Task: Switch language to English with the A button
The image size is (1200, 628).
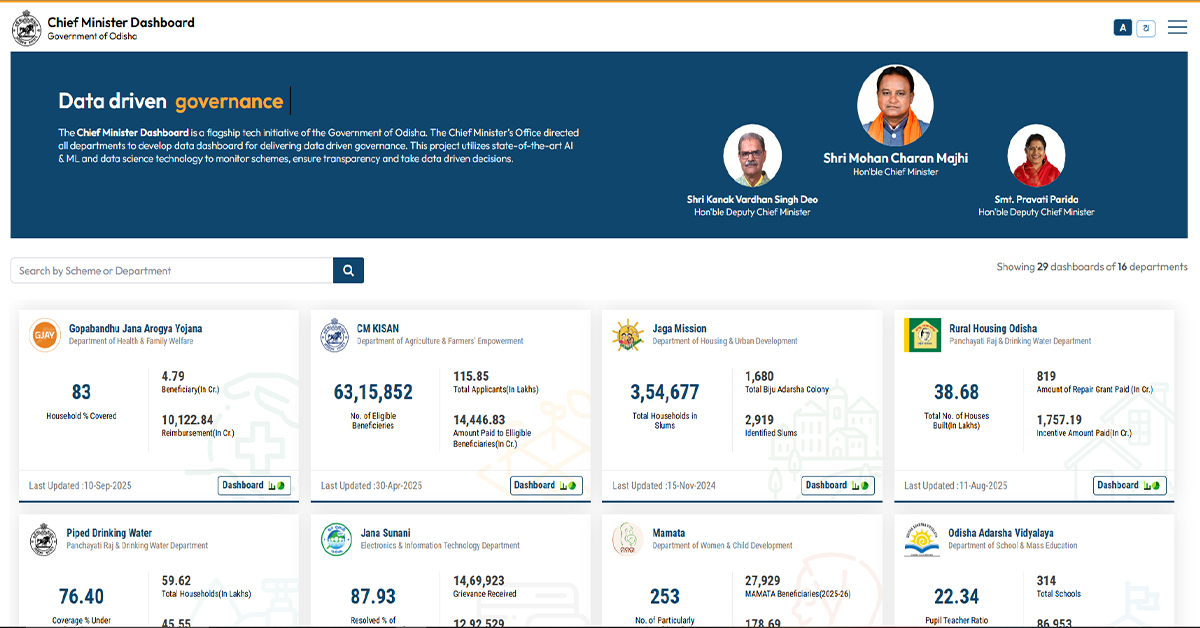Action: 1123,28
